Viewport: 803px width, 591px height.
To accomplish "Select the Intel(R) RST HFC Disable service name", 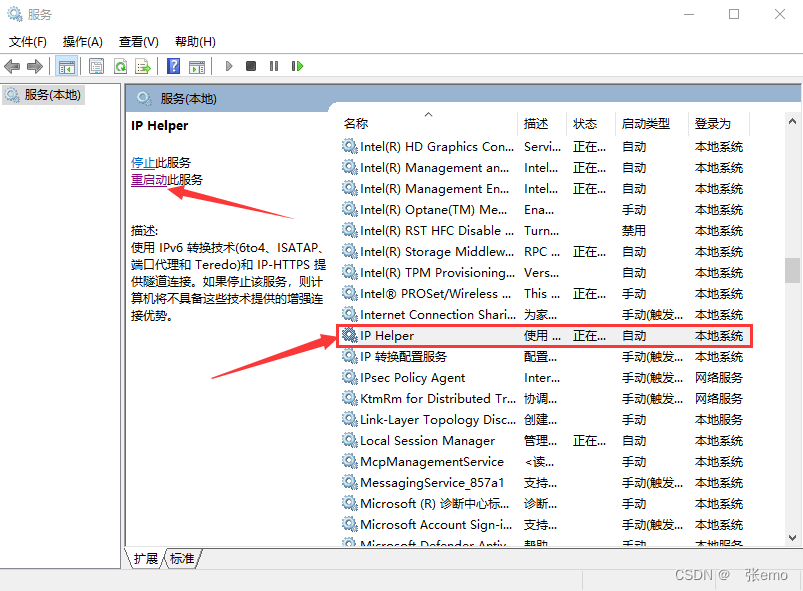I will 437,230.
